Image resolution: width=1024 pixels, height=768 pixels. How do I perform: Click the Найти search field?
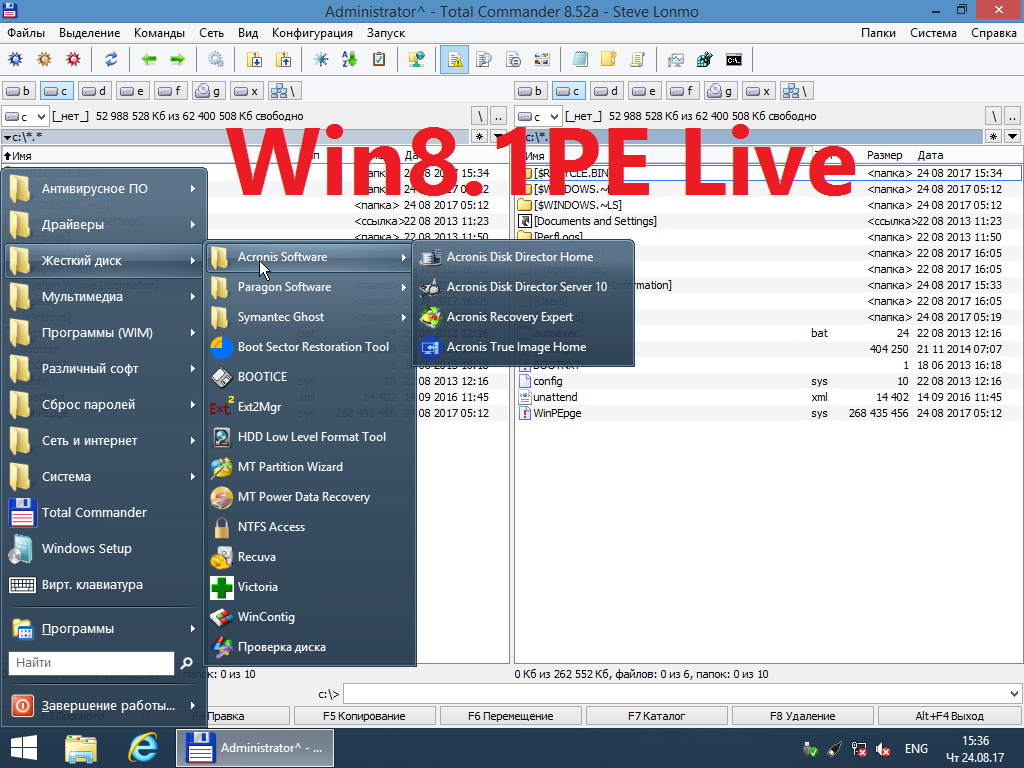pyautogui.click(x=91, y=663)
